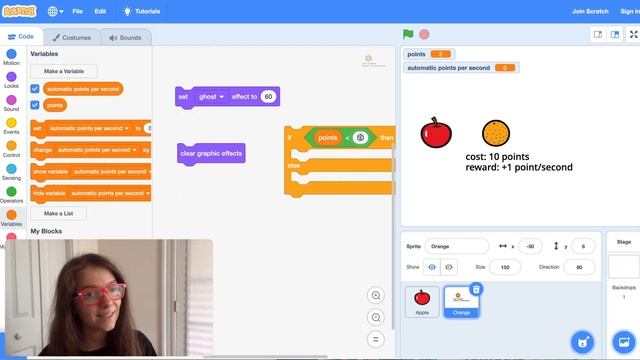This screenshot has width=640, height=360.
Task: Select the Sensing block category
Action: [x=11, y=172]
